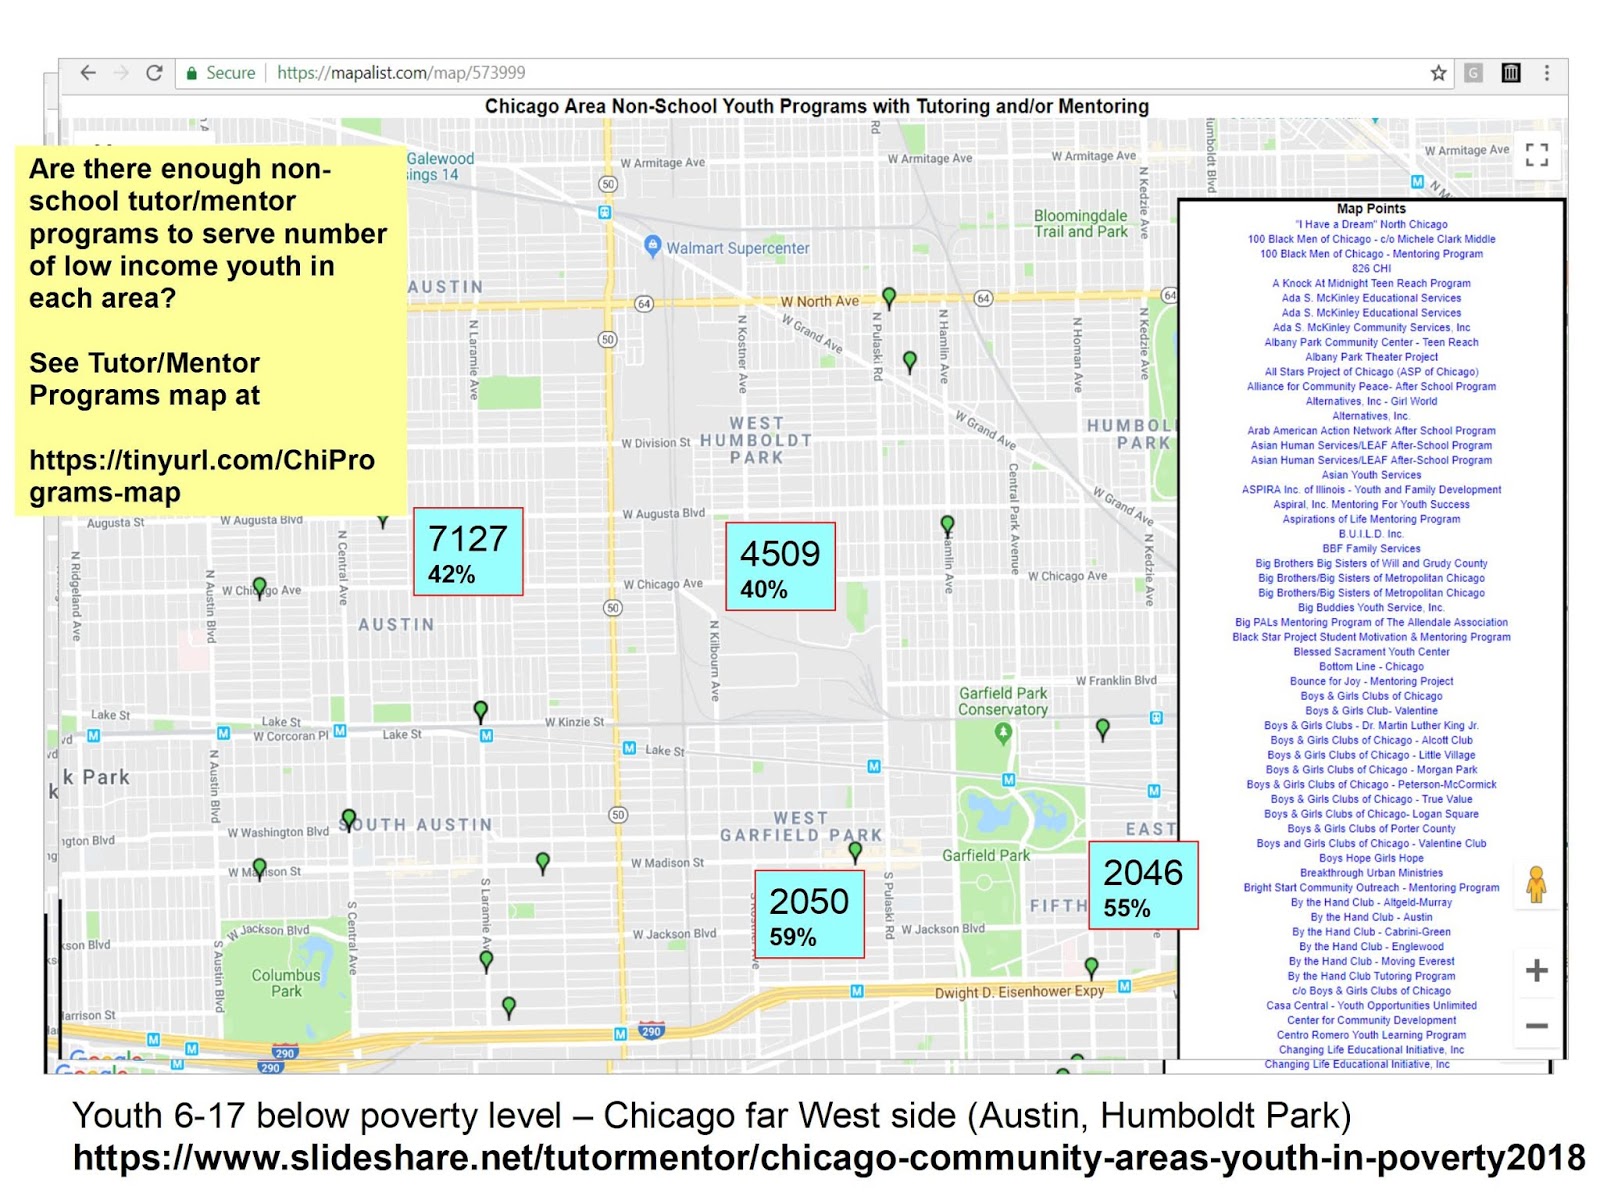1600x1200 pixels.
Task: Click the slideshare.net URL caption
Action: [x=829, y=1157]
